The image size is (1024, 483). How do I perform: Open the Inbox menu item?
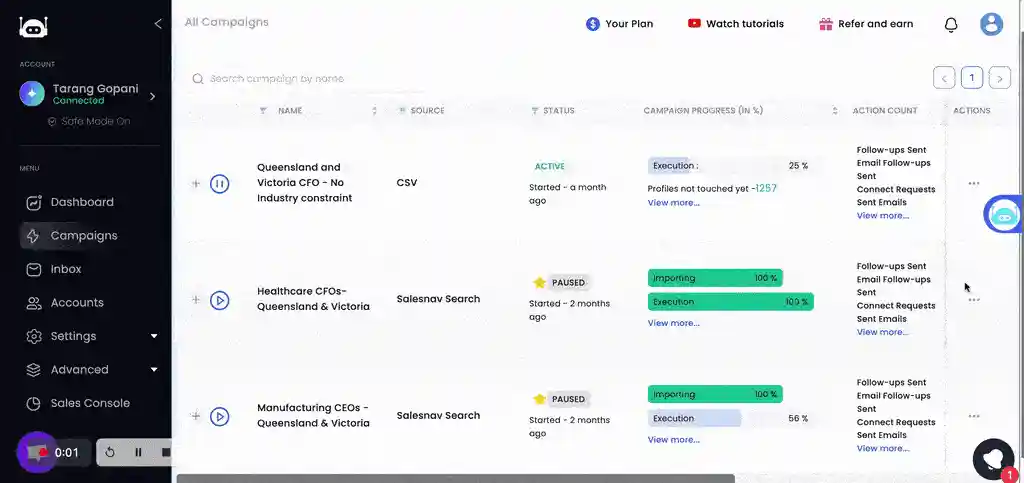(66, 269)
